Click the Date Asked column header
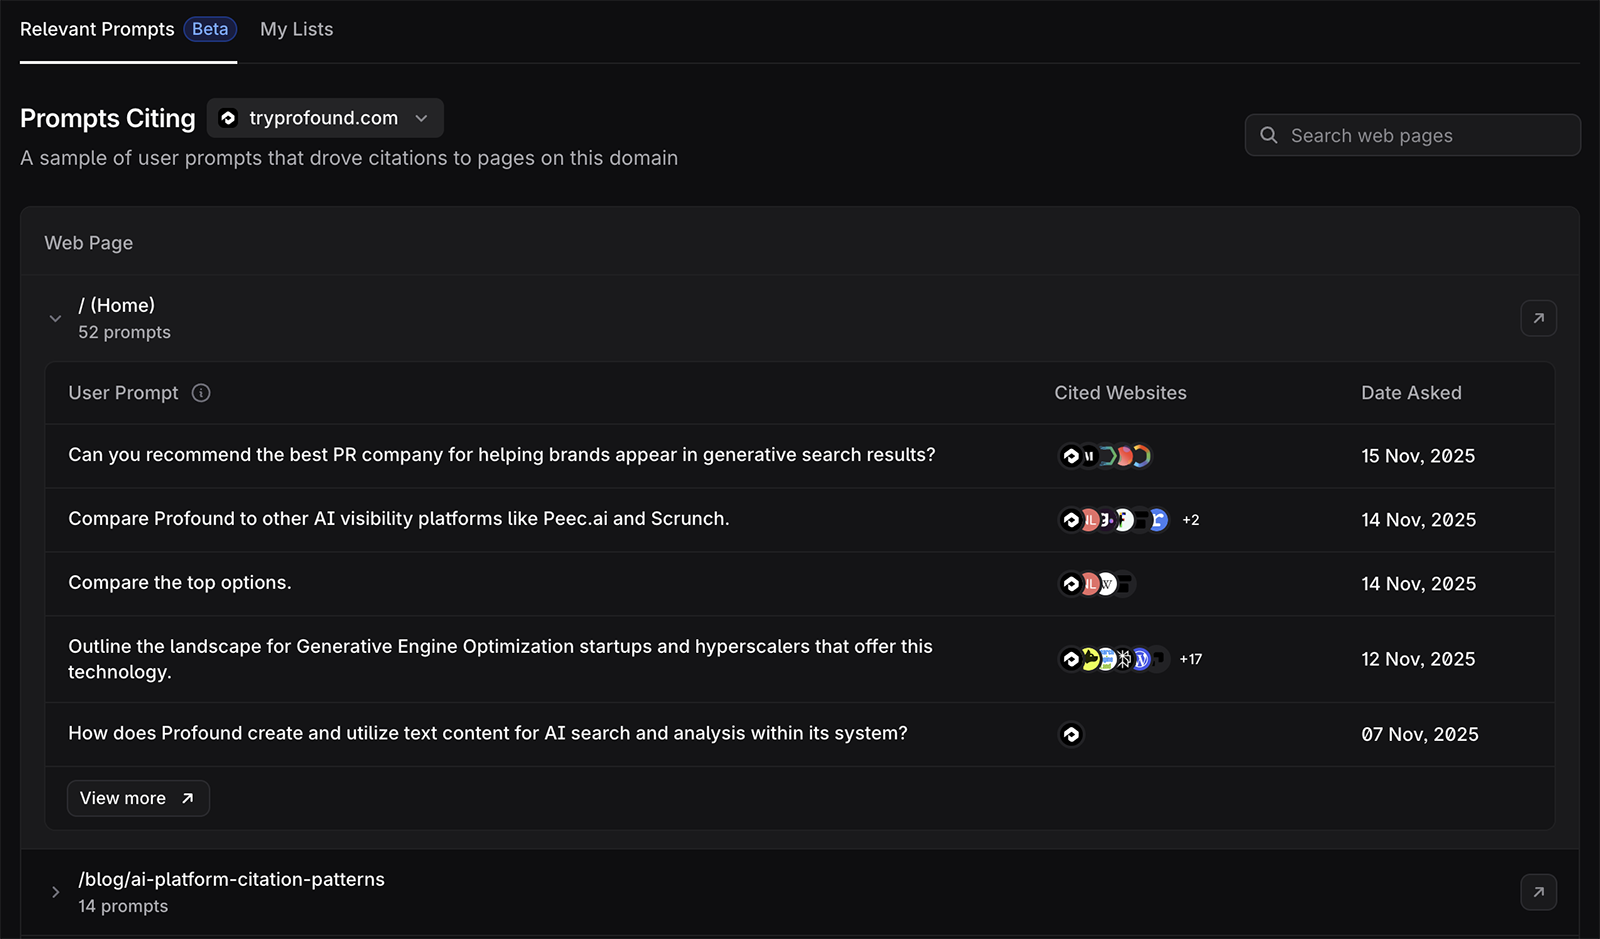The width and height of the screenshot is (1600, 939). click(x=1411, y=393)
